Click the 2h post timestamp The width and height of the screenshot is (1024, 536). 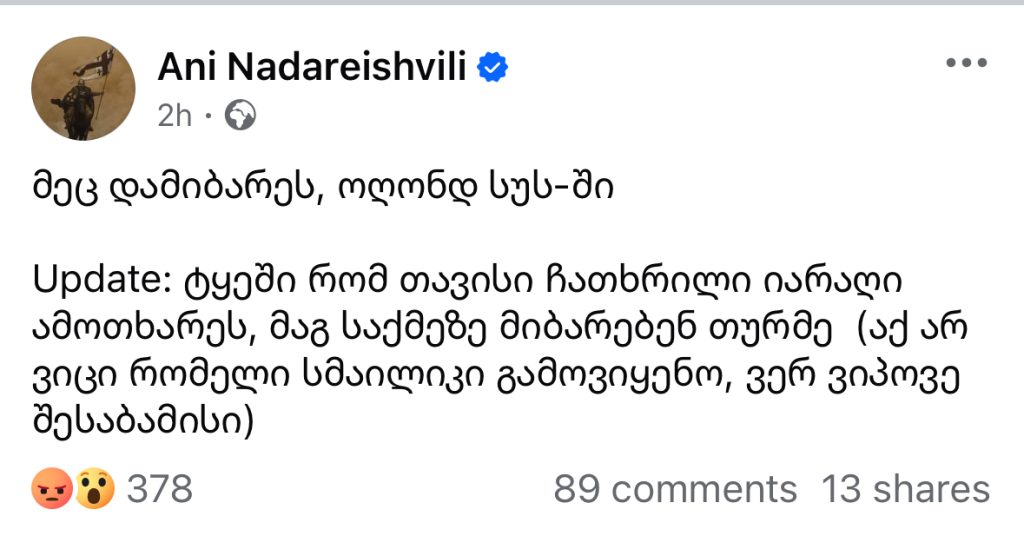(174, 117)
